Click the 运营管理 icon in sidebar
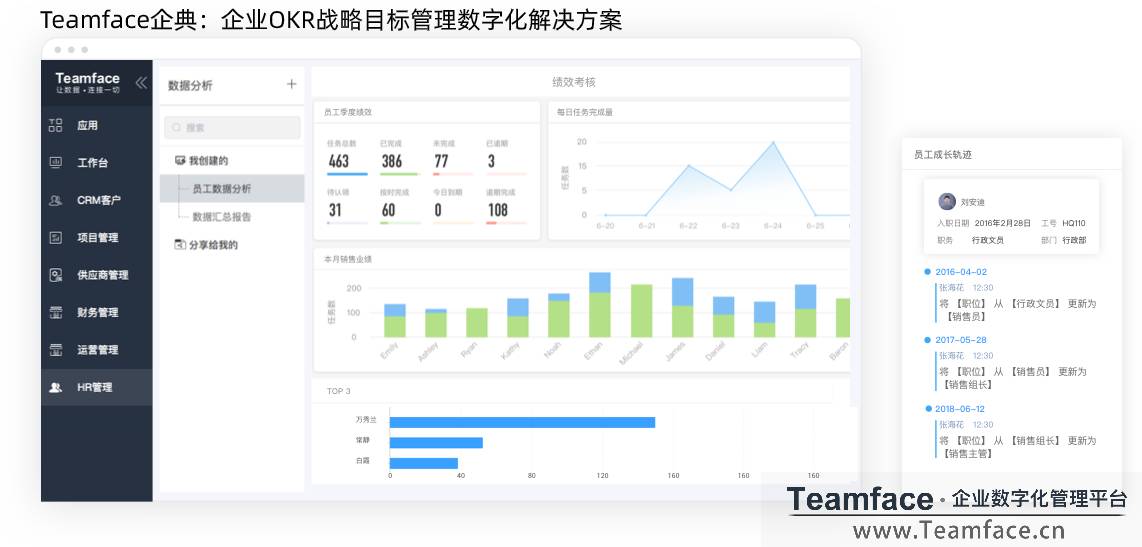The image size is (1142, 547). tap(55, 350)
